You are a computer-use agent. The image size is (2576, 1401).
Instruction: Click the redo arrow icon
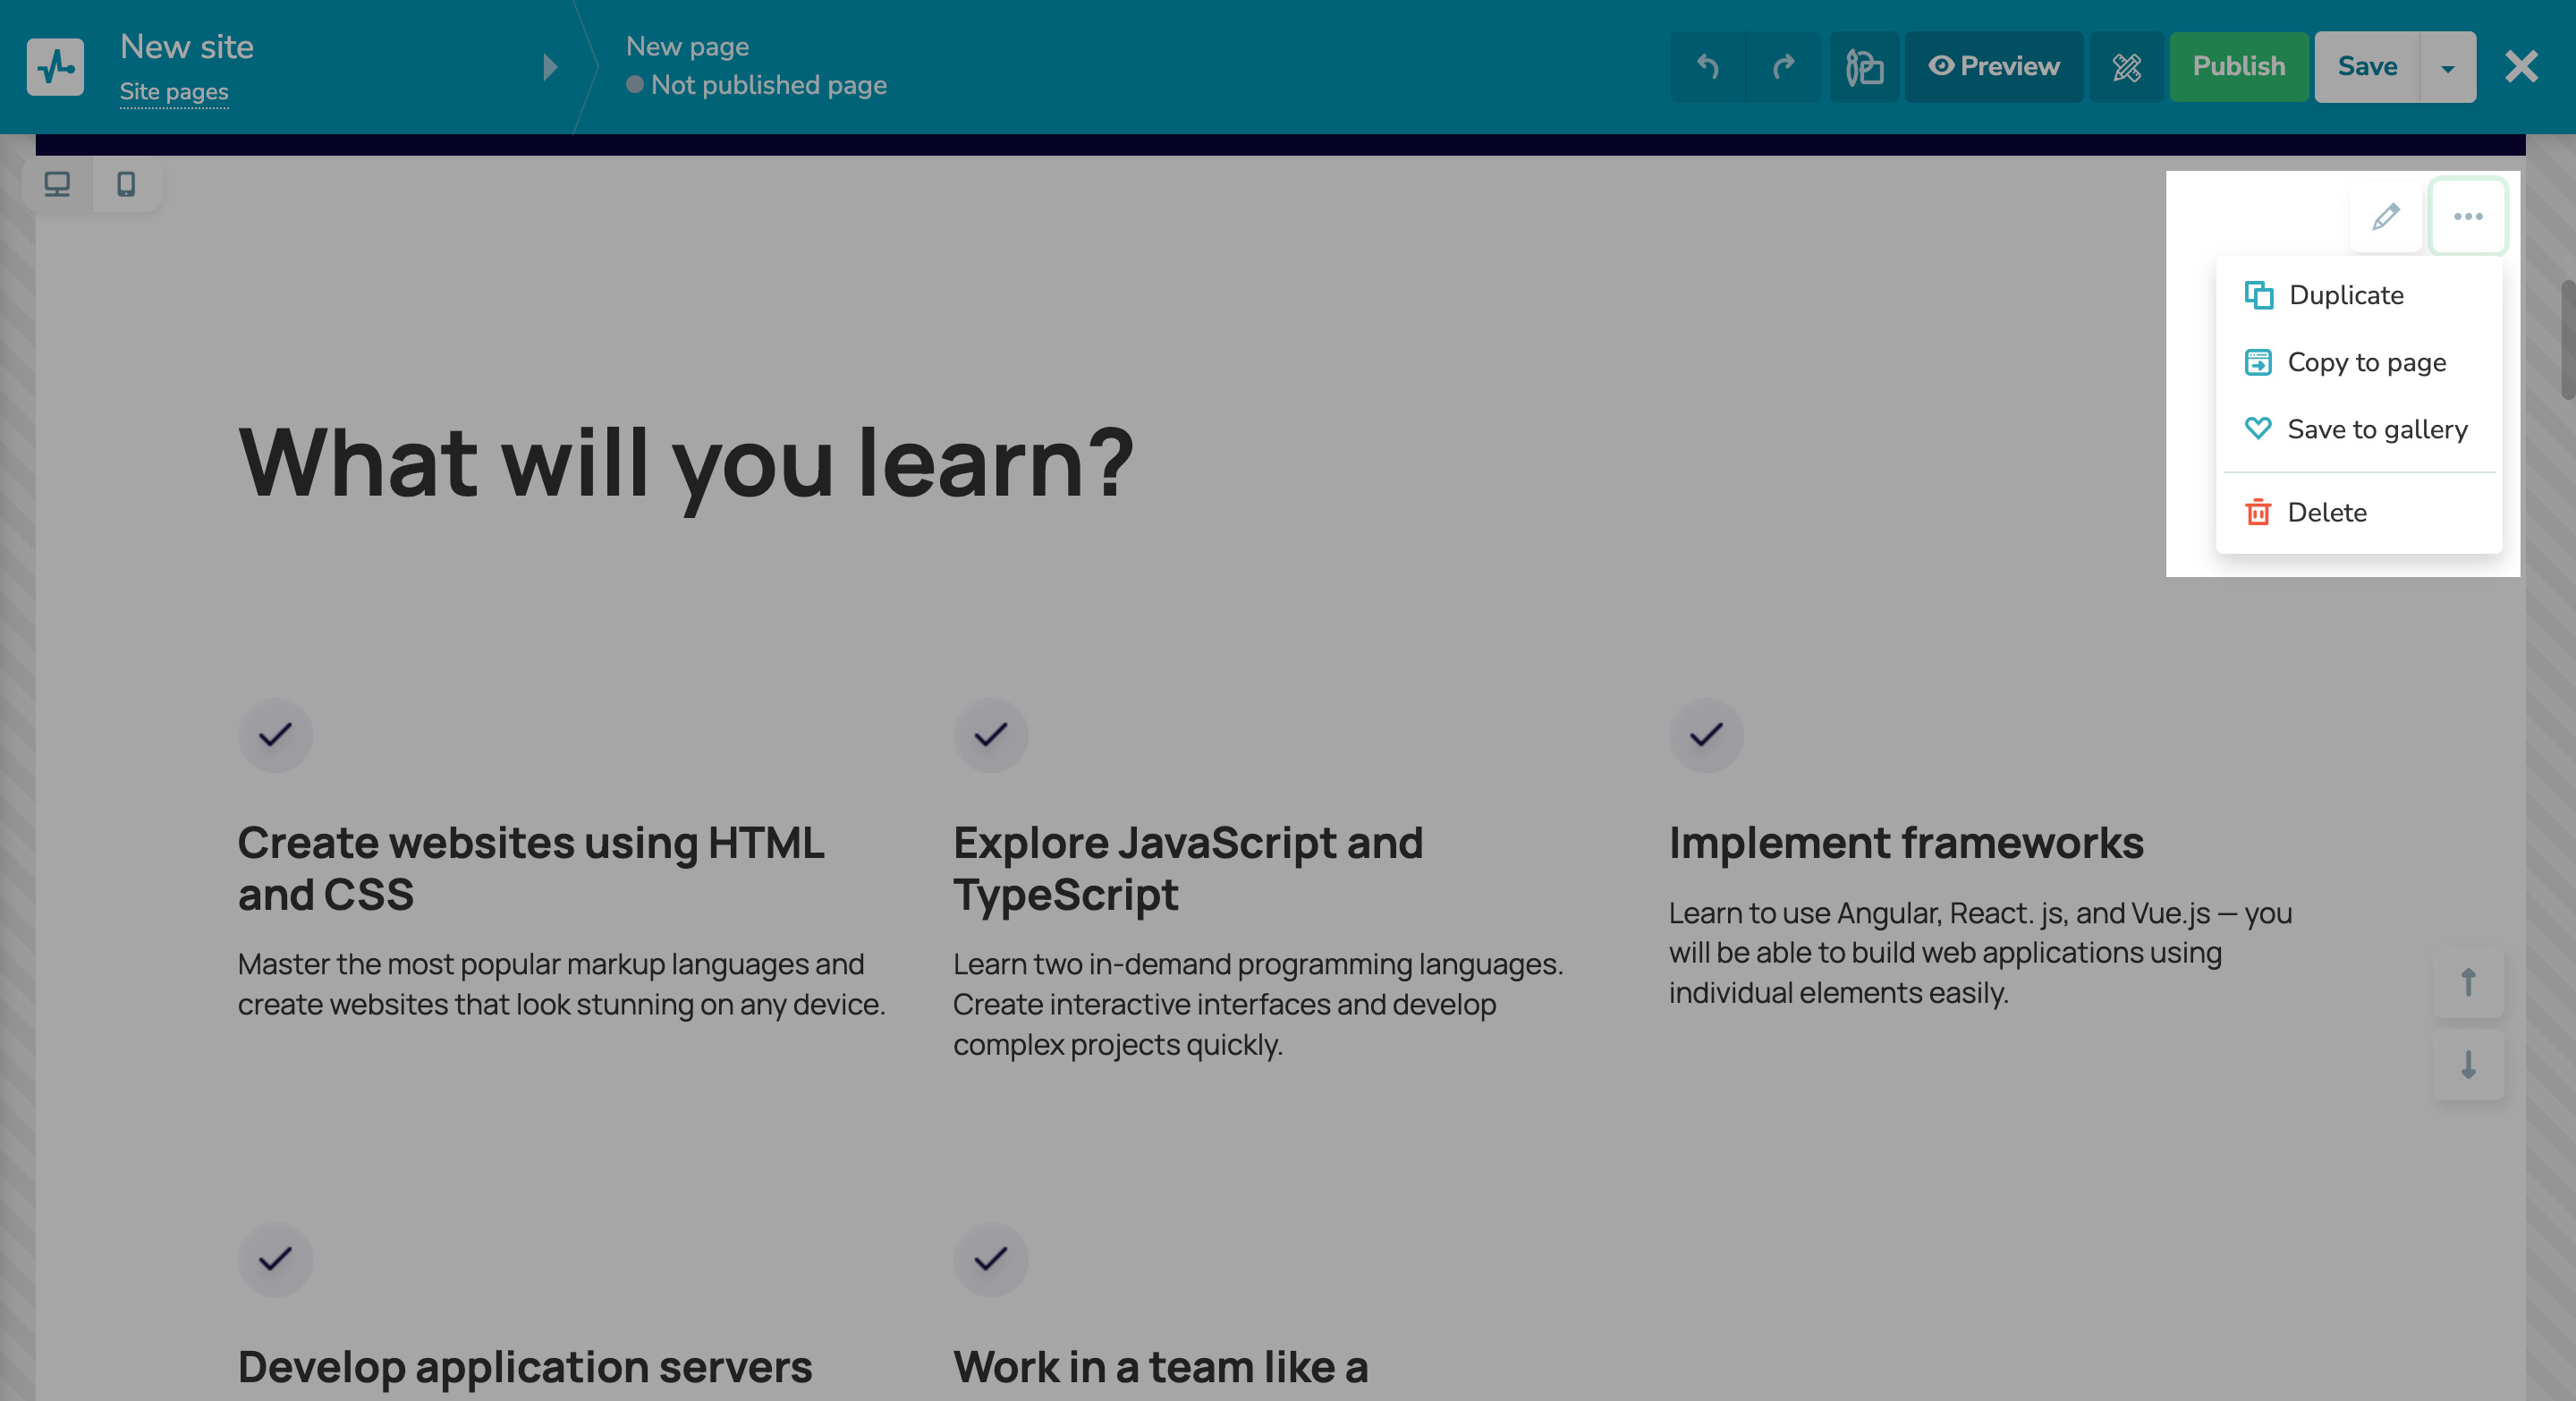(x=1783, y=67)
